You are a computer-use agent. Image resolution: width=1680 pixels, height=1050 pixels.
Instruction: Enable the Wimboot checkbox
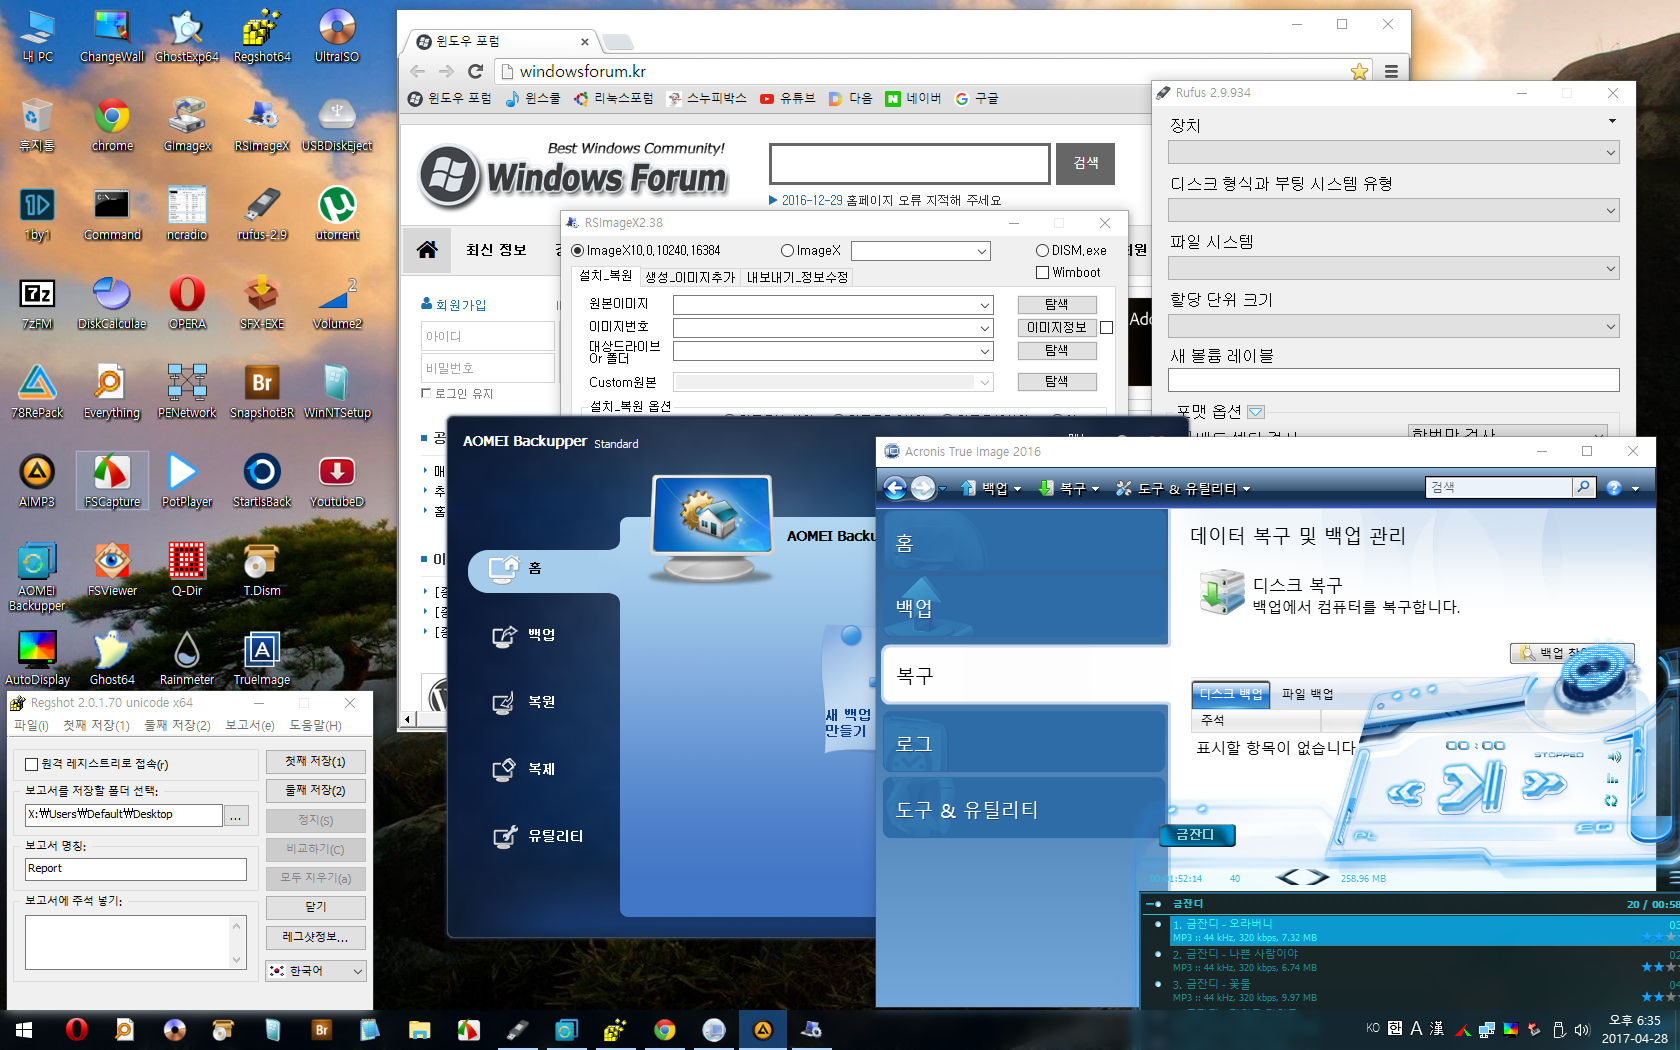tap(1043, 273)
